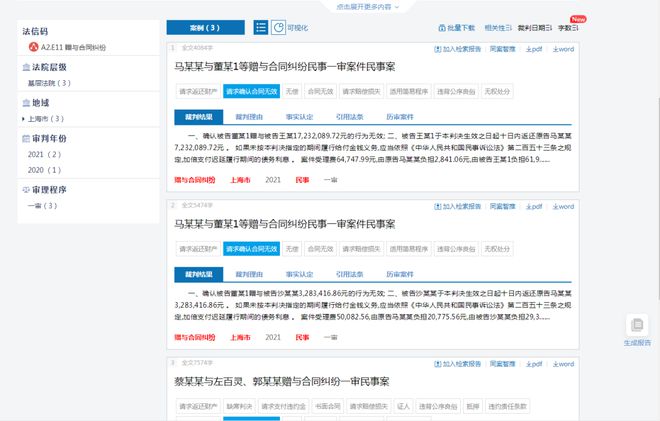Viewport: 660px width, 421px height.
Task: Expand 点击展开更多内容 at the top
Action: pyautogui.click(x=367, y=6)
